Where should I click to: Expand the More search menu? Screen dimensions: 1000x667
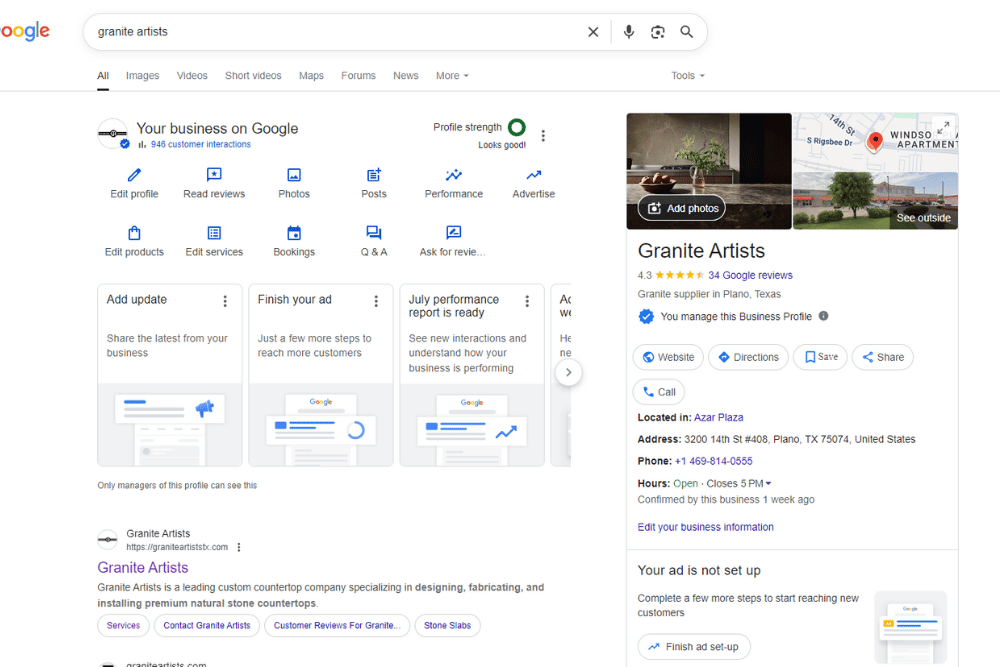[452, 75]
